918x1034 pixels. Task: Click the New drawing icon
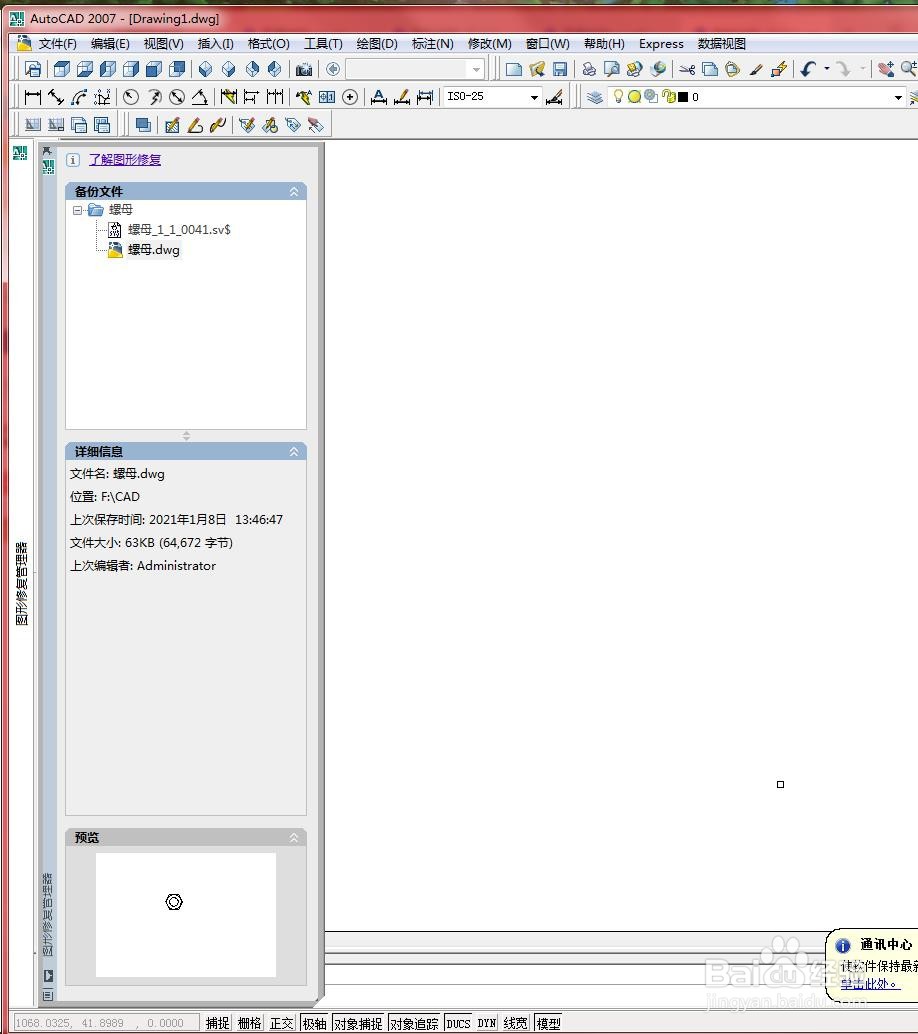click(x=514, y=69)
